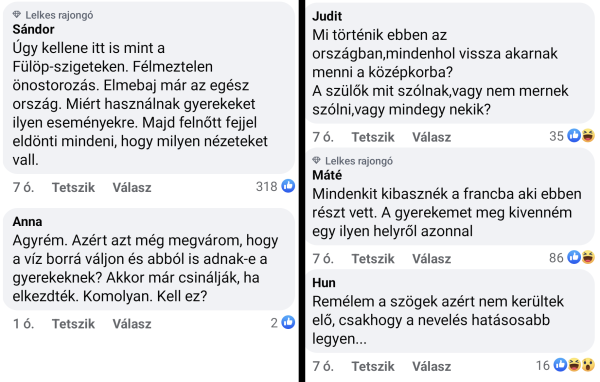Click the like reaction icon on Sándor's comment
This screenshot has height=382, width=600.
[288, 186]
